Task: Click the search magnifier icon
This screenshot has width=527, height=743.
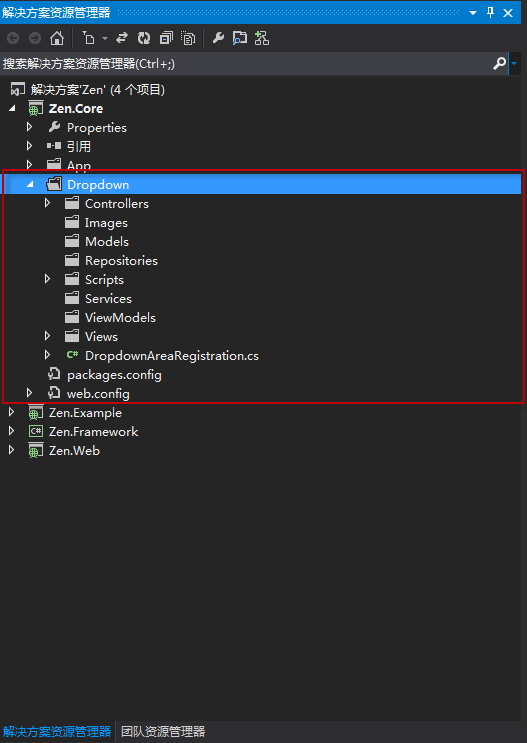Action: (x=500, y=63)
